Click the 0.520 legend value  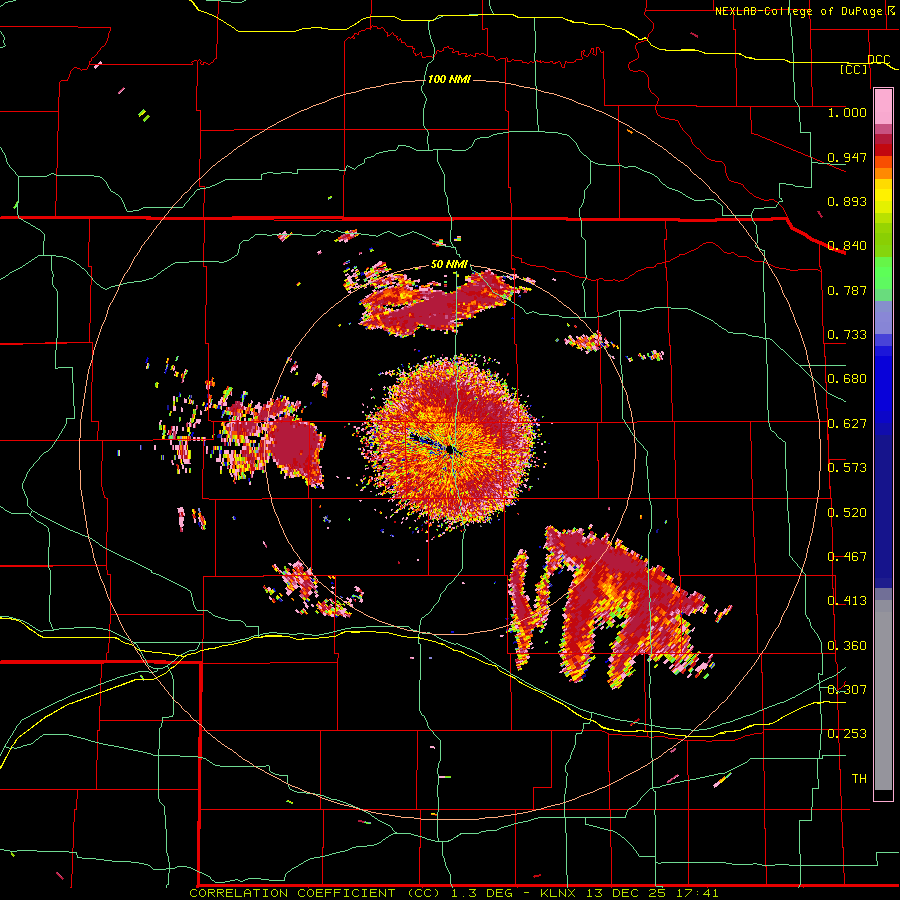tap(847, 513)
